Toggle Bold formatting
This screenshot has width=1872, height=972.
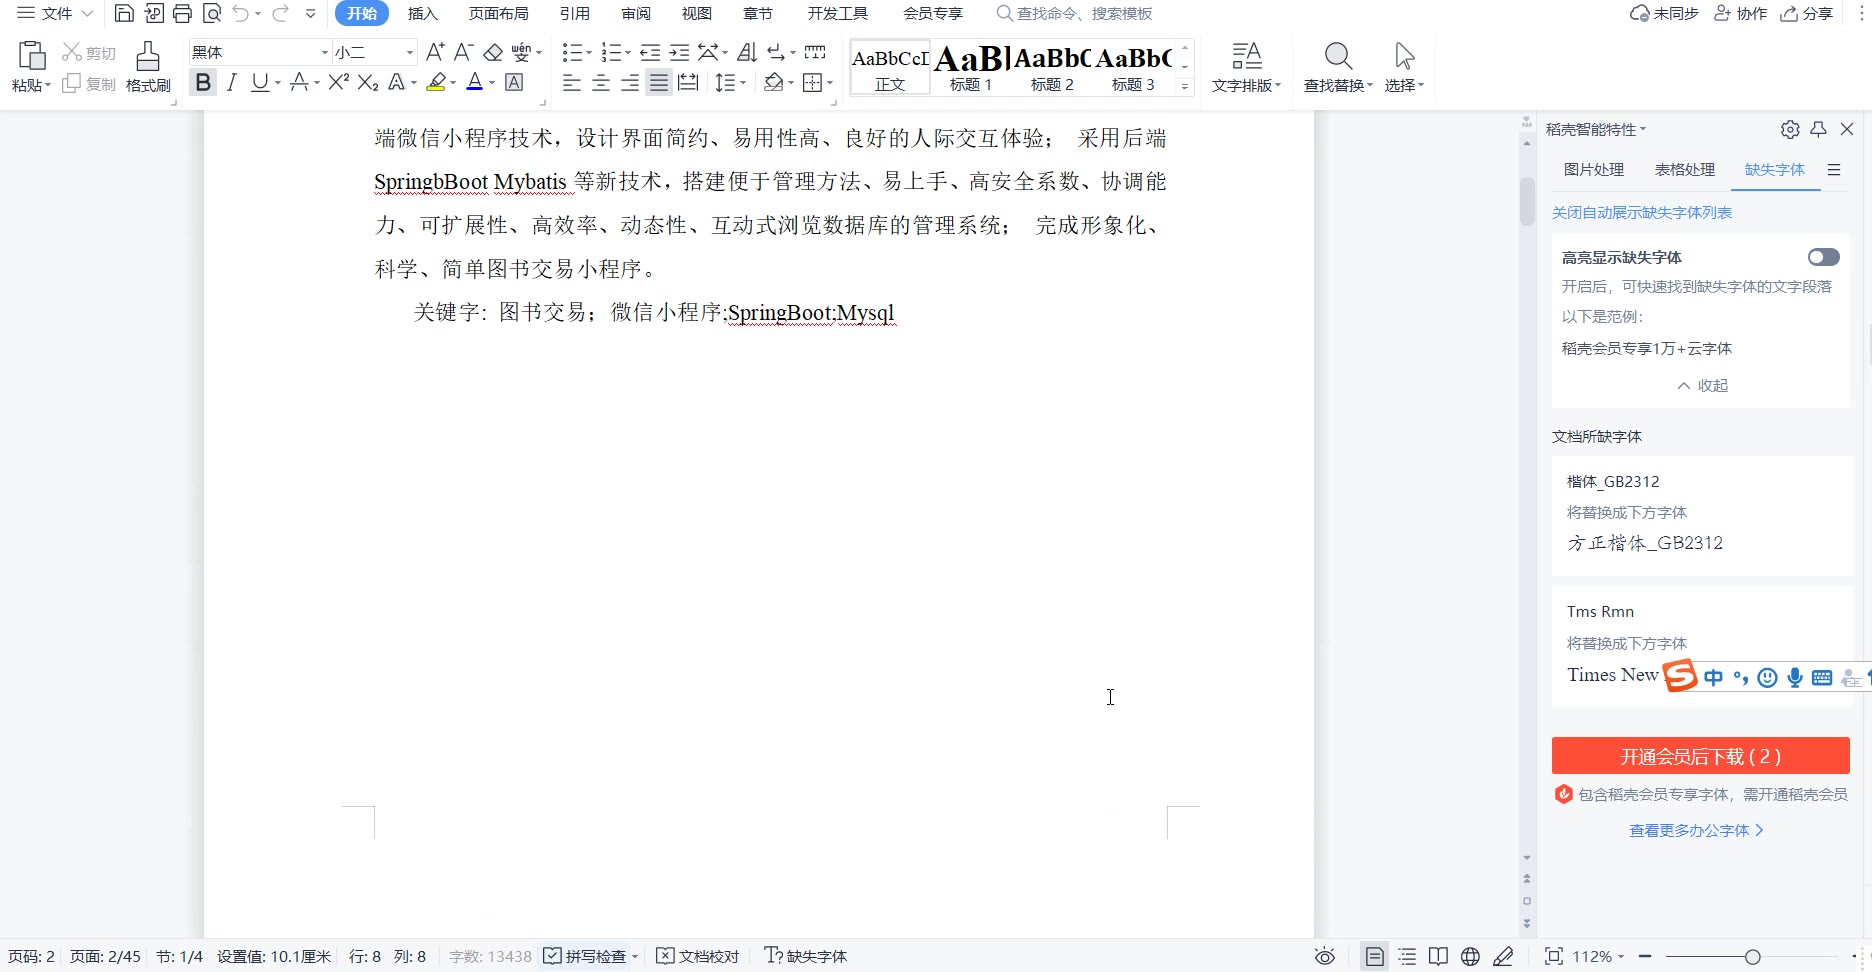tap(203, 82)
